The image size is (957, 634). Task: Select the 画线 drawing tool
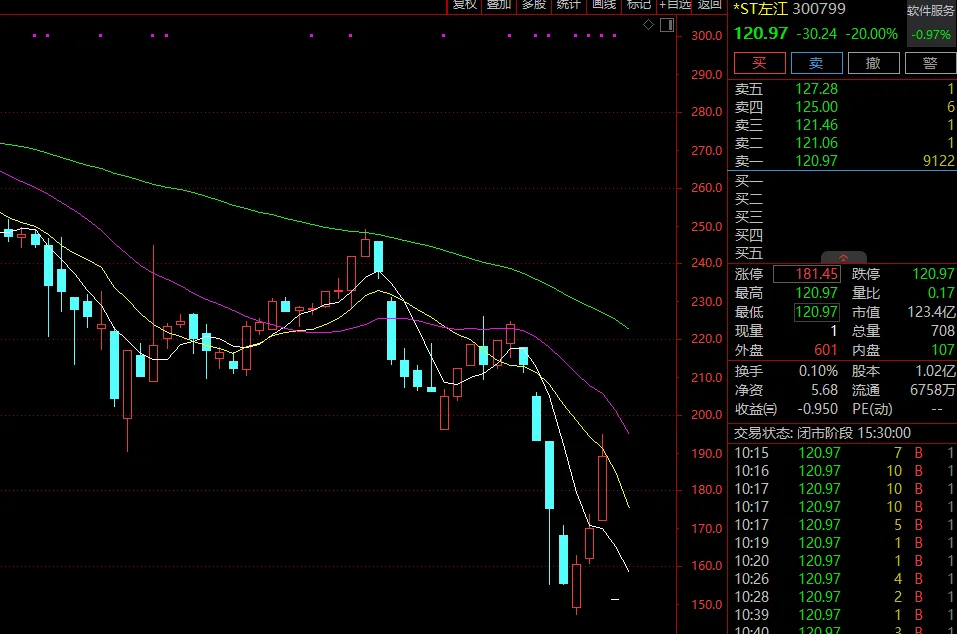pyautogui.click(x=603, y=5)
